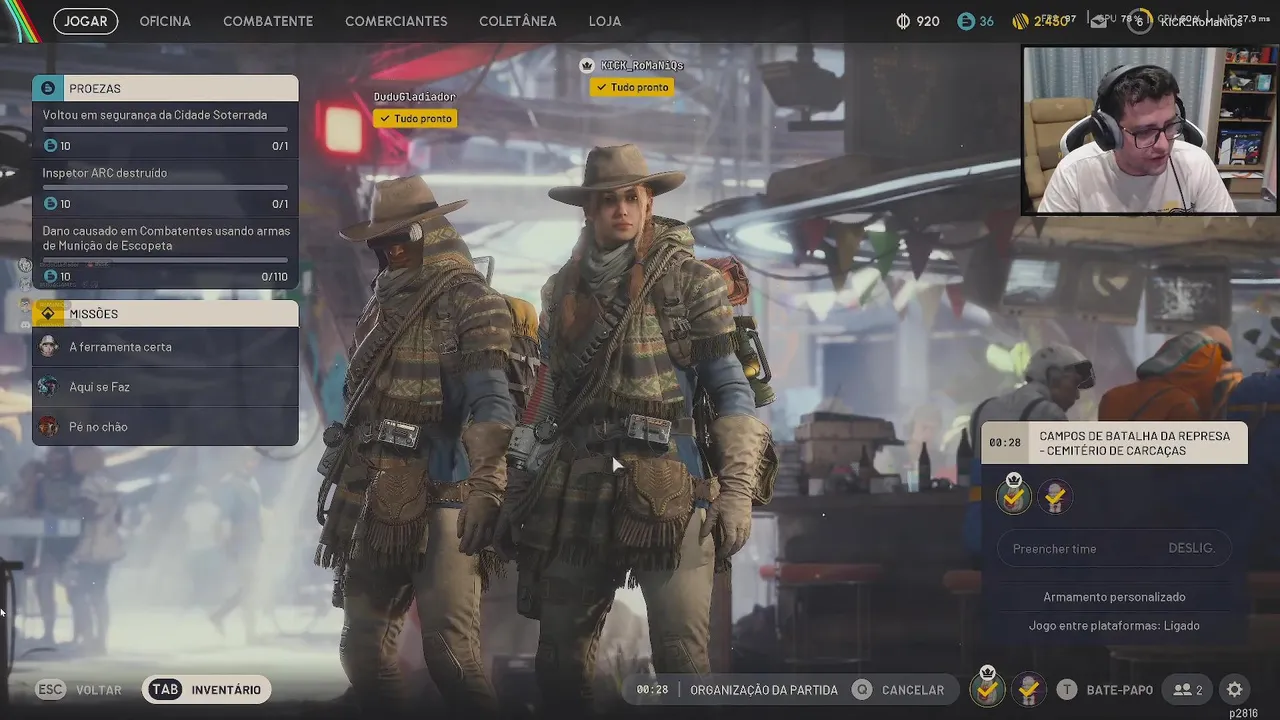Click the trader portrait beside Aqui se Faz
The height and width of the screenshot is (720, 1280).
(x=48, y=387)
